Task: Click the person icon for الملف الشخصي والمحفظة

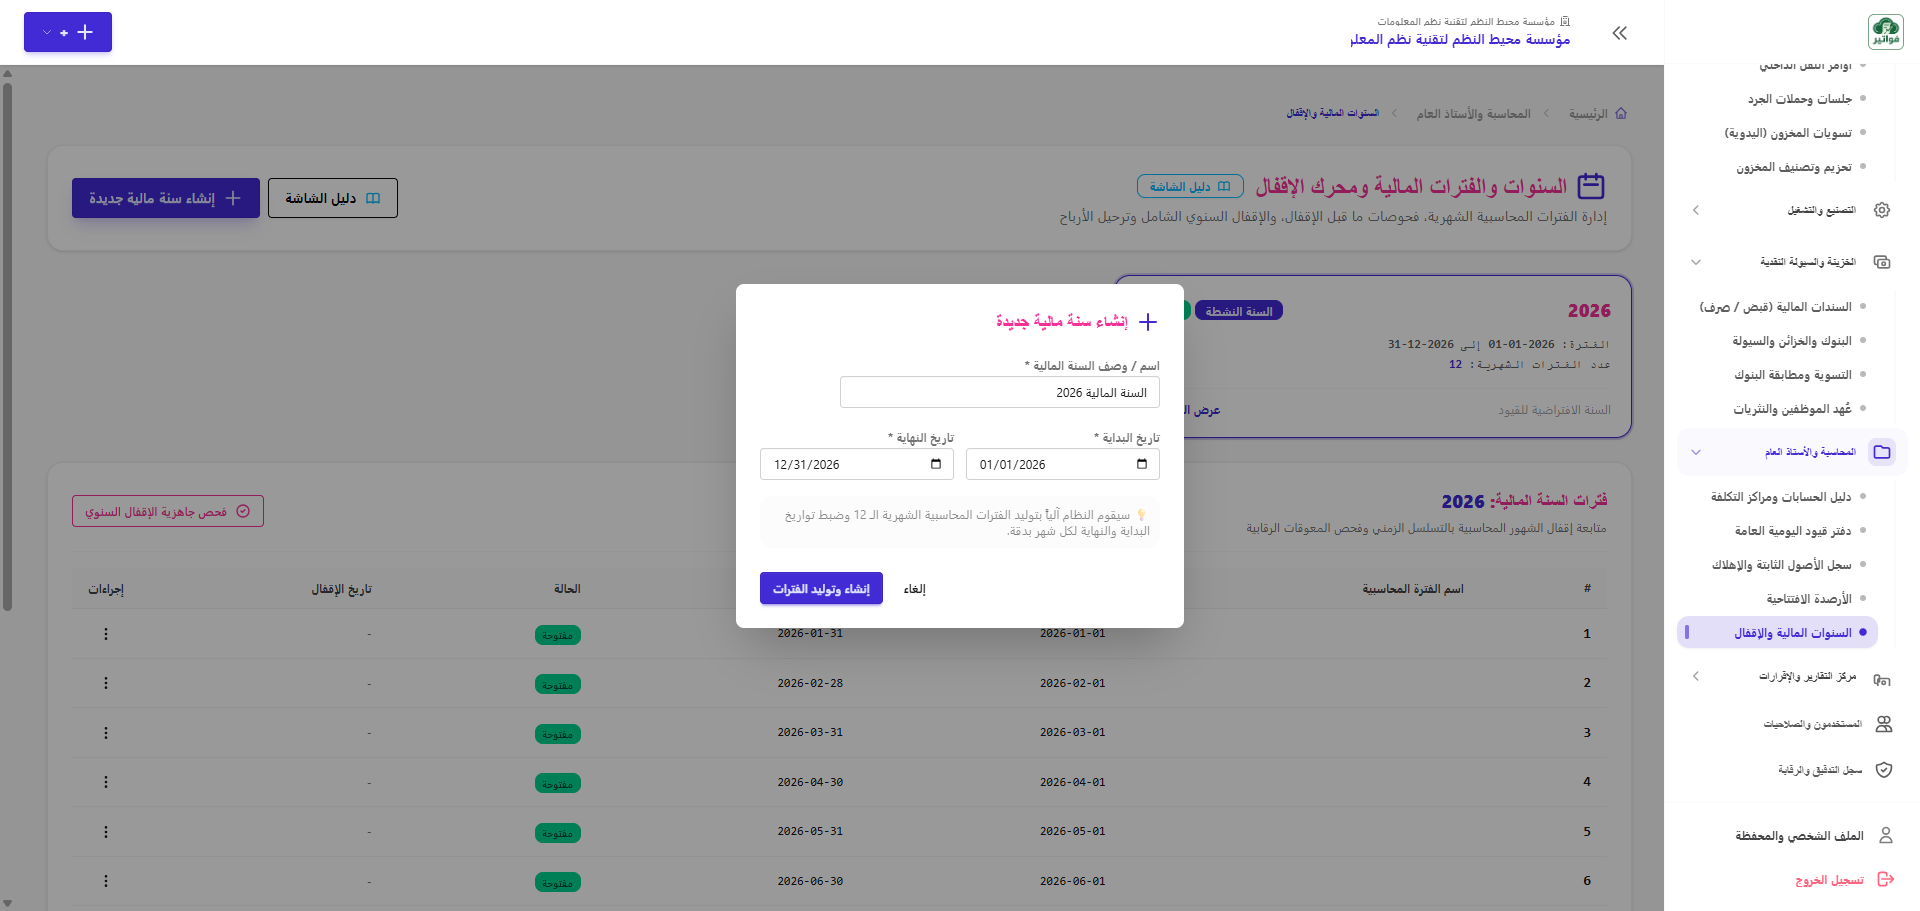Action: tap(1886, 835)
